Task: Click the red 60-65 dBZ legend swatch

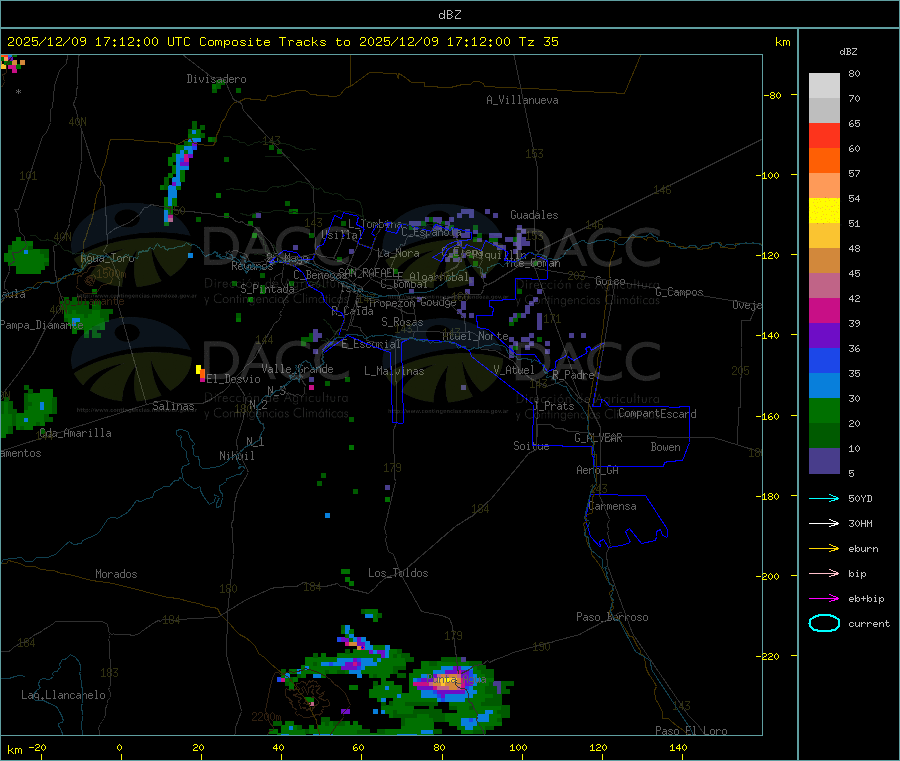Action: point(824,135)
